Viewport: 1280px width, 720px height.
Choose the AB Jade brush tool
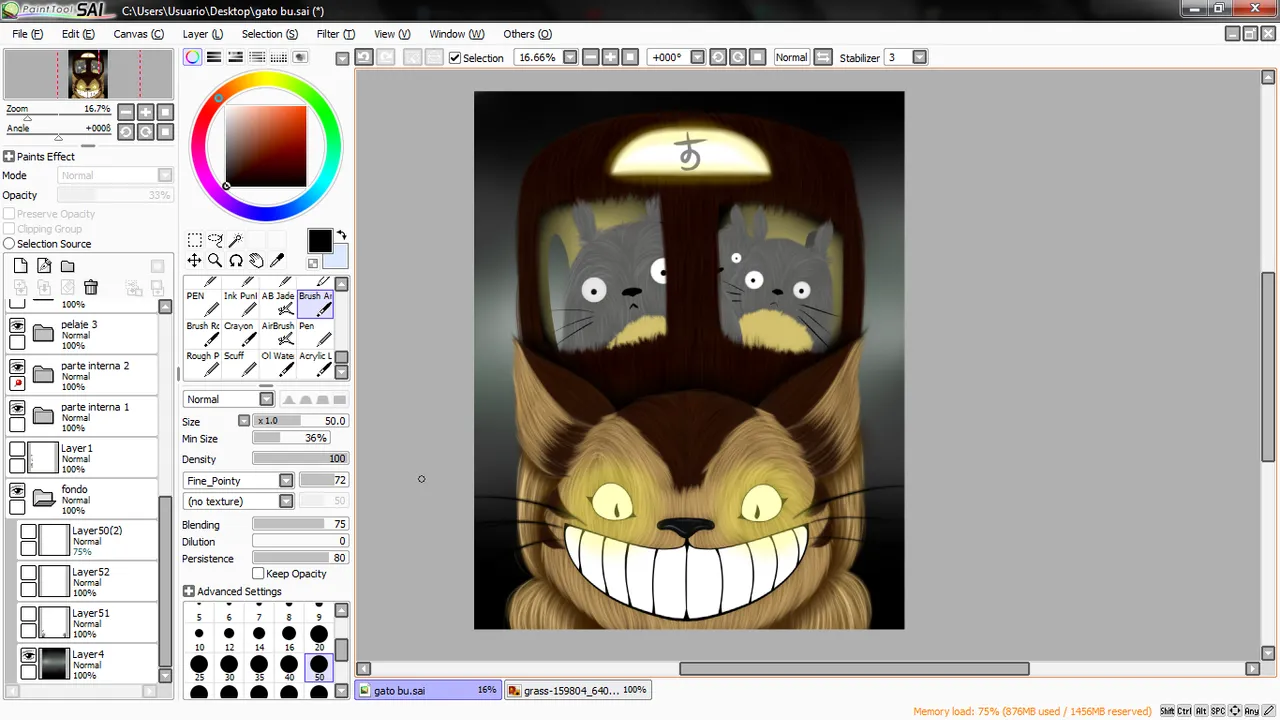coord(277,304)
